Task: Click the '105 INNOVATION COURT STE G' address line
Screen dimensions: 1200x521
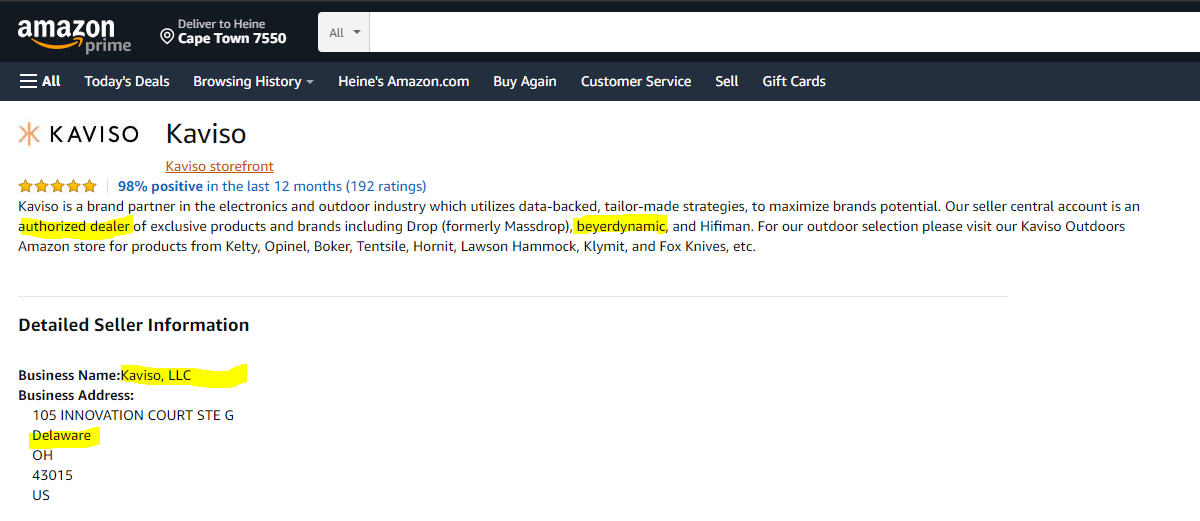Action: click(133, 415)
